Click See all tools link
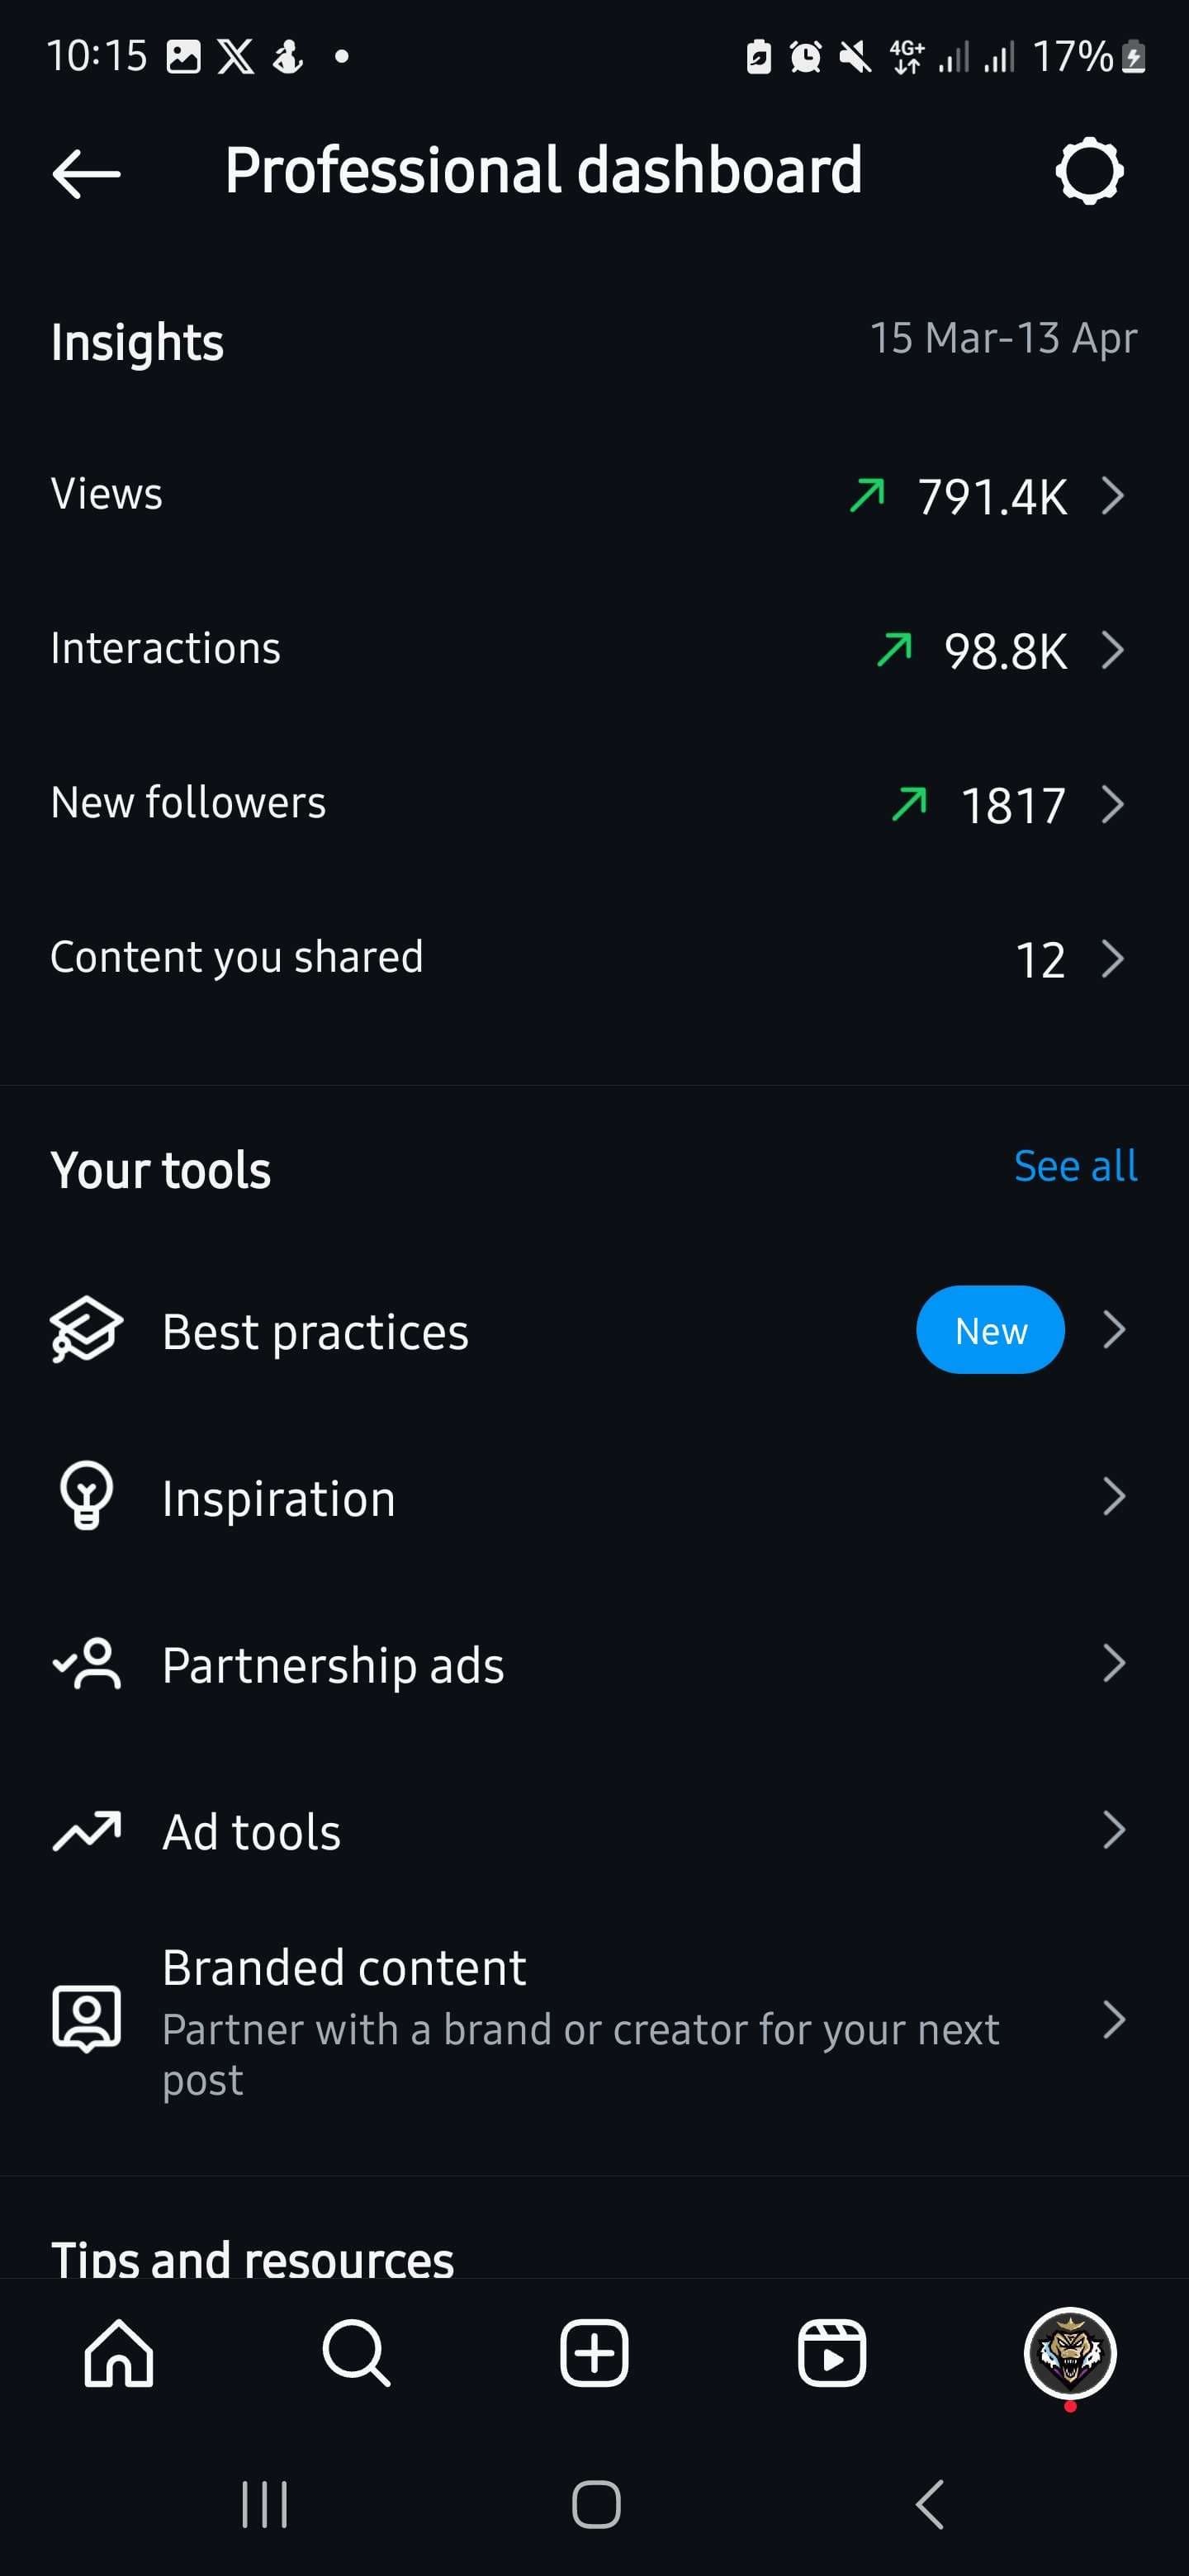1189x2576 pixels. [1075, 1166]
